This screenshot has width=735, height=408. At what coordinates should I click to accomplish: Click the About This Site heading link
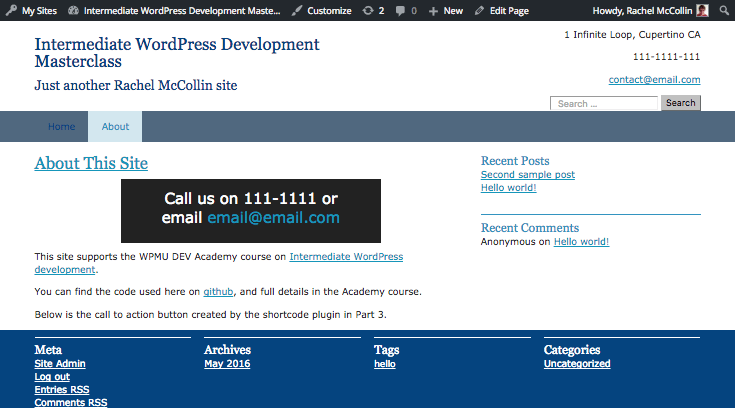(91, 163)
